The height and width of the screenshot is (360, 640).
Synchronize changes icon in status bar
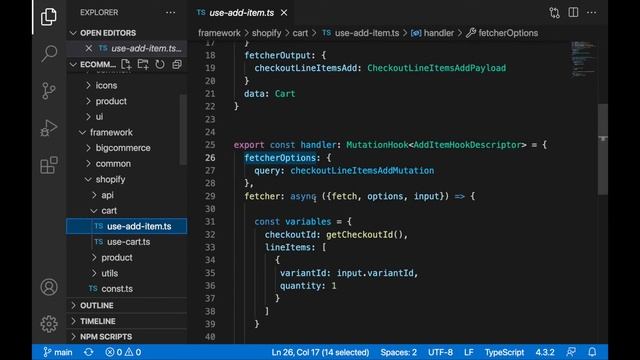pyautogui.click(x=89, y=352)
